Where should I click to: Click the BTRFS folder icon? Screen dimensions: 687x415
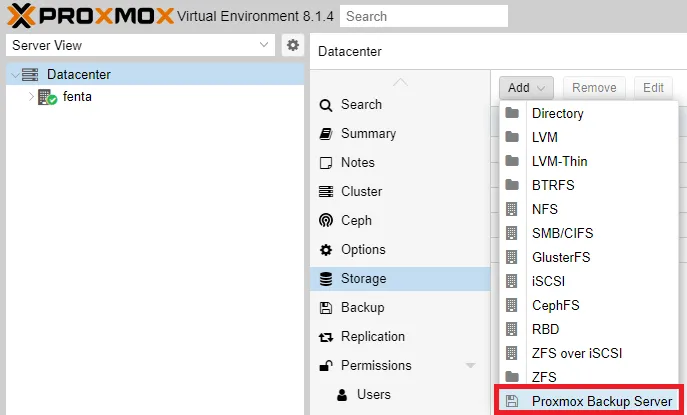tap(512, 185)
